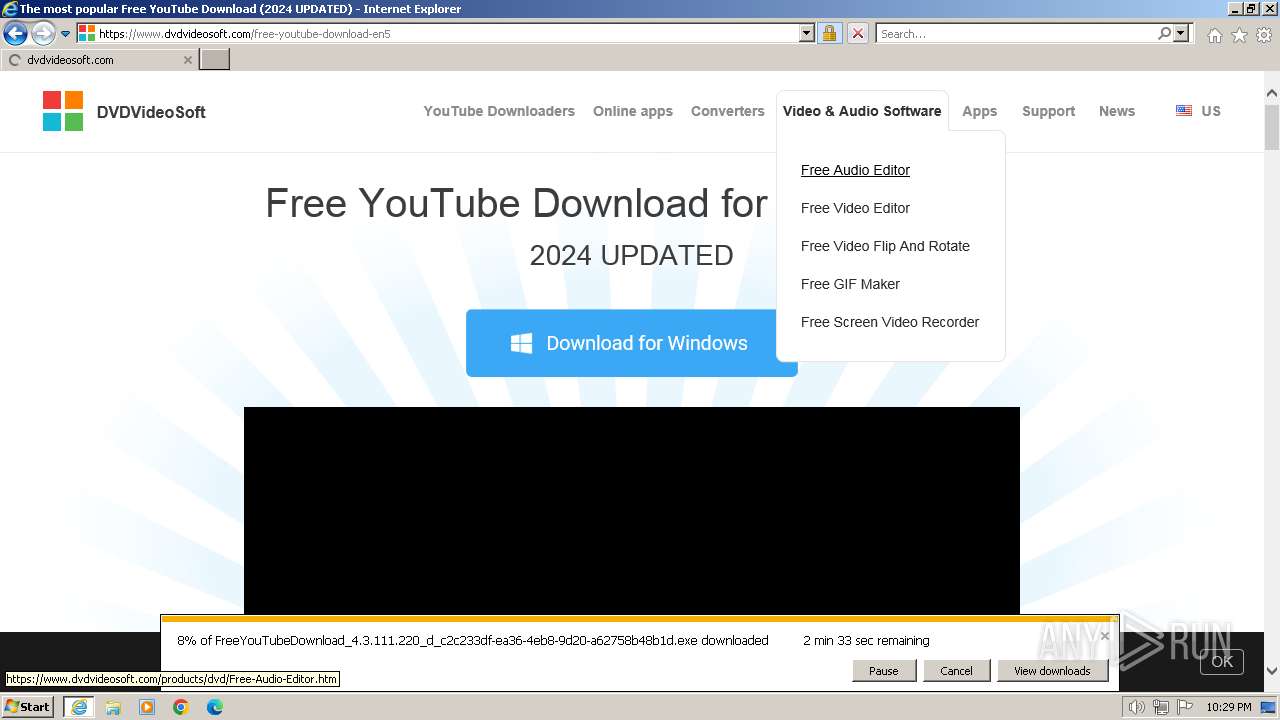Image resolution: width=1280 pixels, height=720 pixels.
Task: Click the 10:29 PM clock
Action: tap(1228, 707)
